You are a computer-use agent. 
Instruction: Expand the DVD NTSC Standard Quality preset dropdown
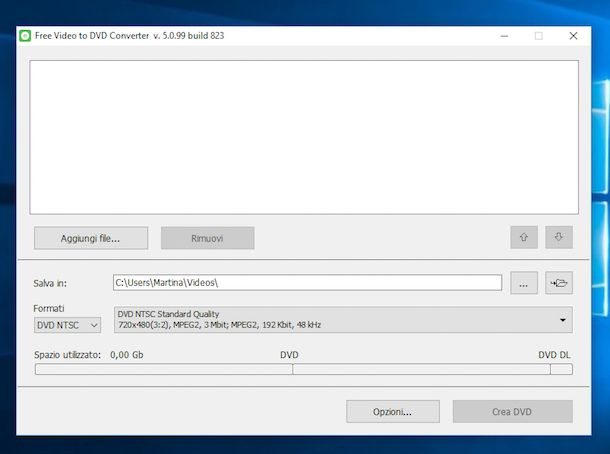(343, 319)
